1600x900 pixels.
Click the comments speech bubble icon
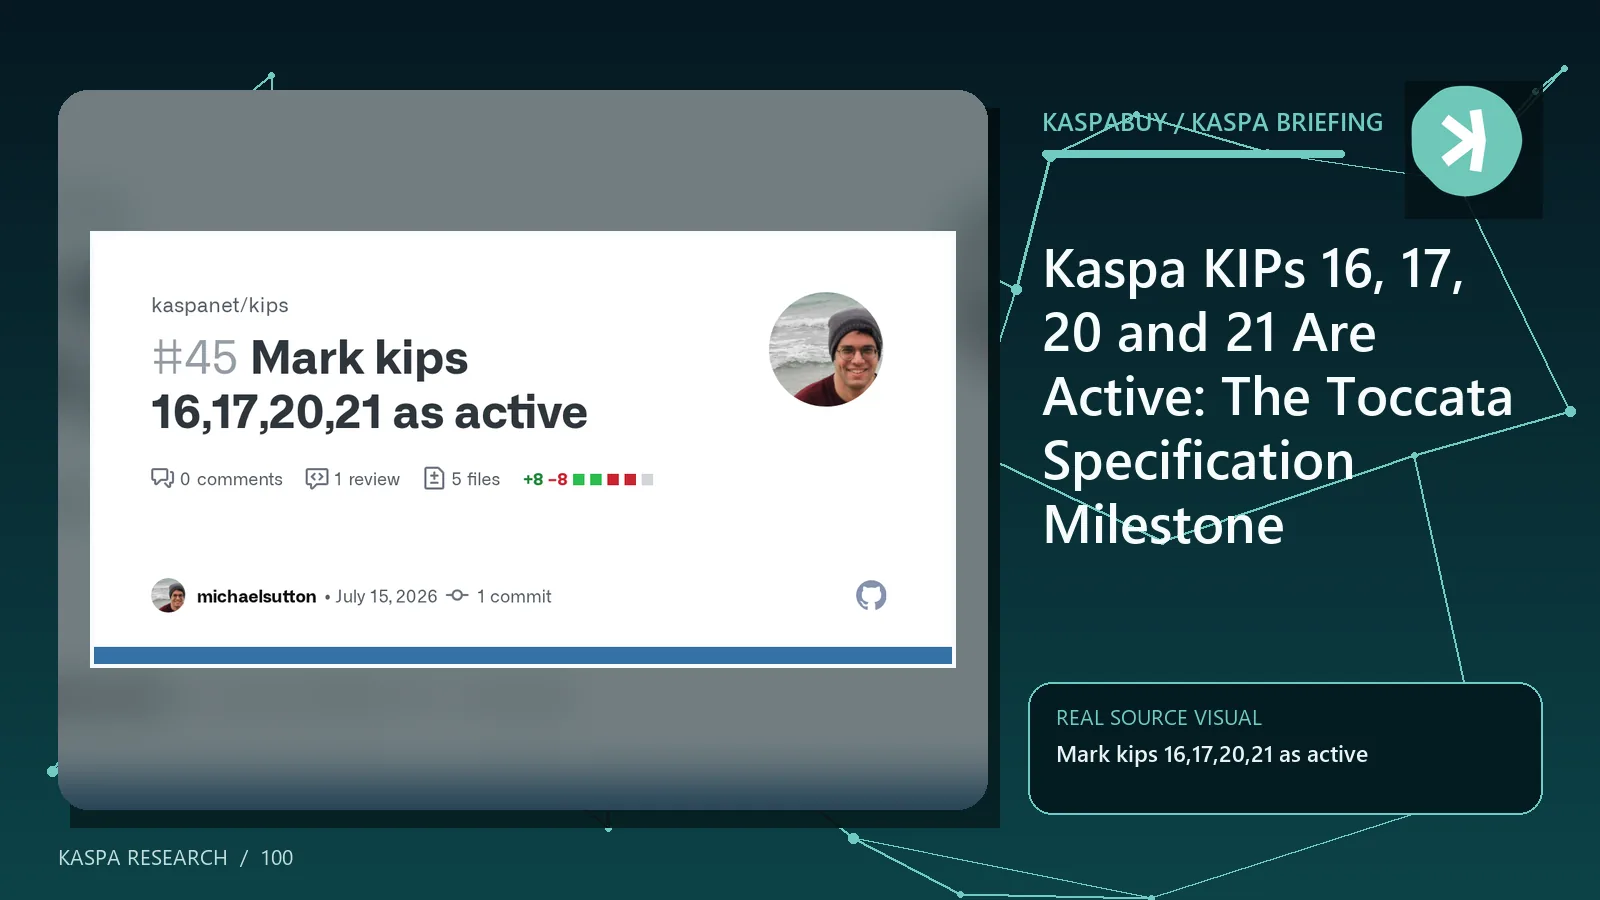162,478
